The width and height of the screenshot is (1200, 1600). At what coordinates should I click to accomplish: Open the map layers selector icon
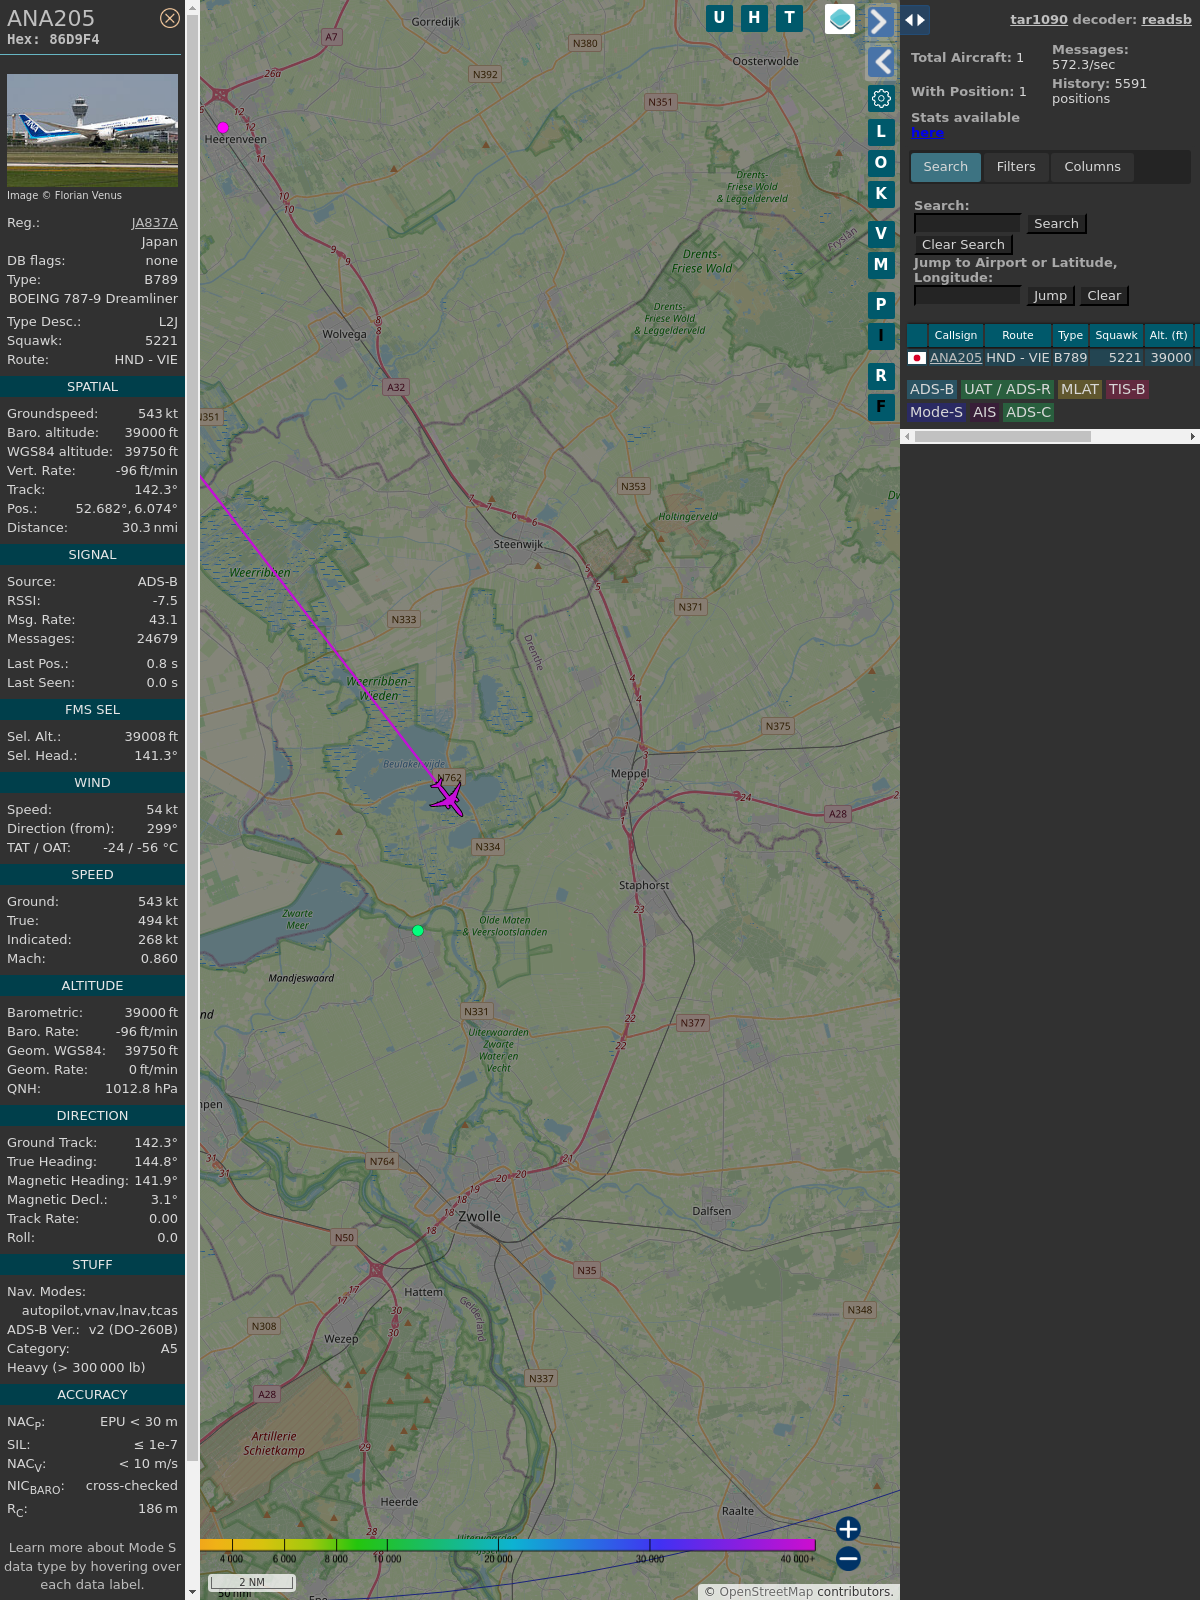(840, 19)
